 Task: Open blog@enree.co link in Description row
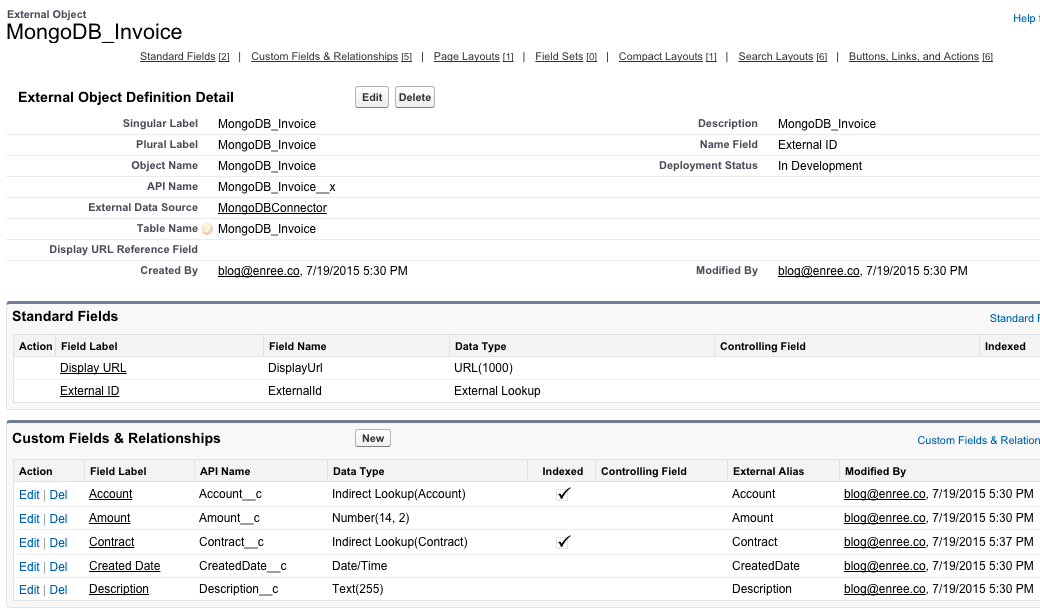[884, 588]
